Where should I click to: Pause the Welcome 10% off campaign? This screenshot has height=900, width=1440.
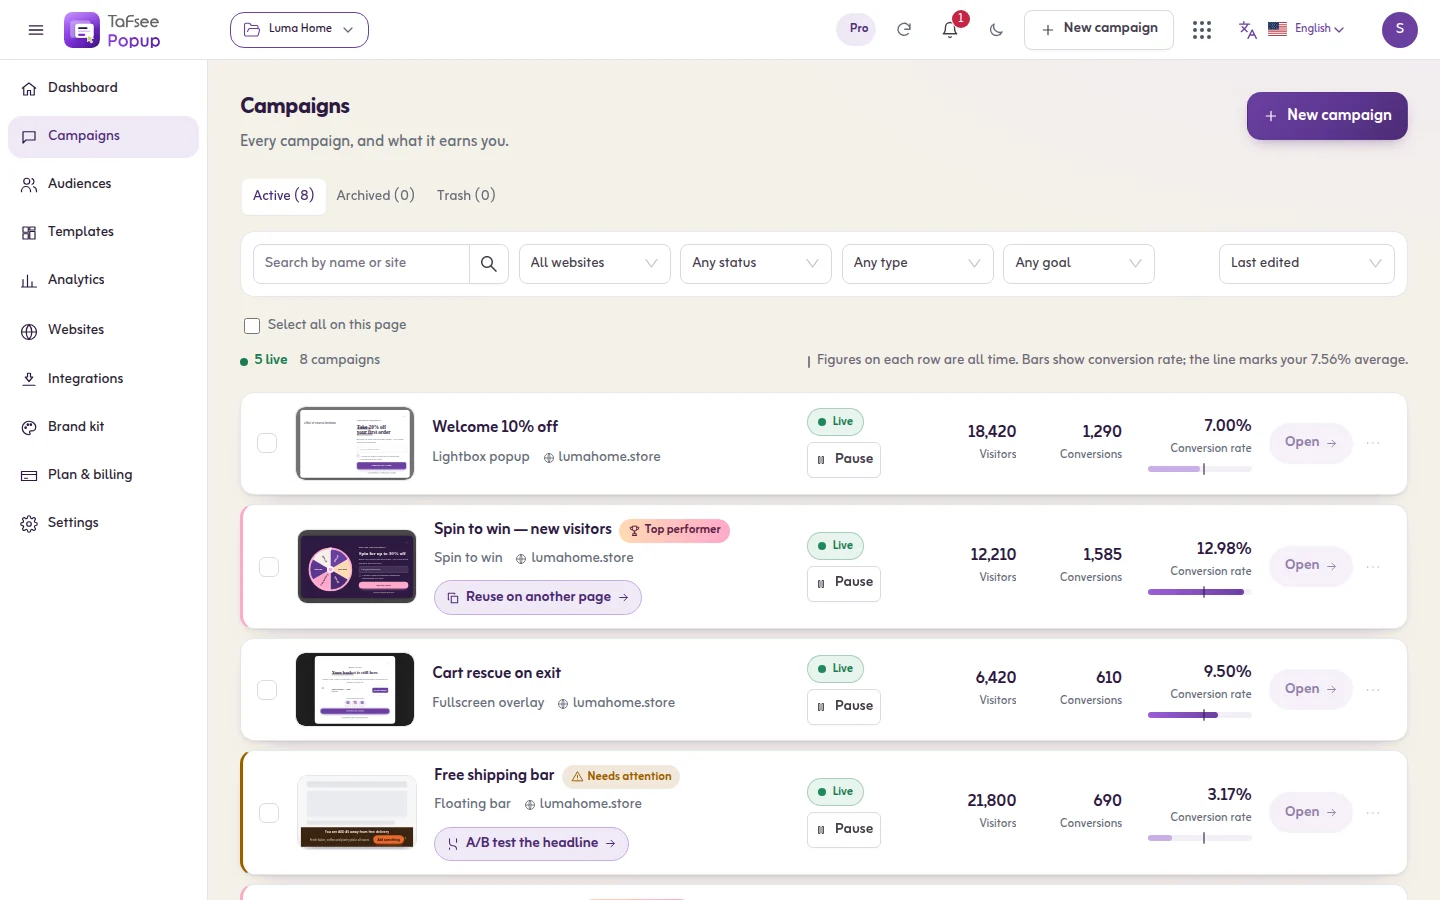click(x=844, y=460)
